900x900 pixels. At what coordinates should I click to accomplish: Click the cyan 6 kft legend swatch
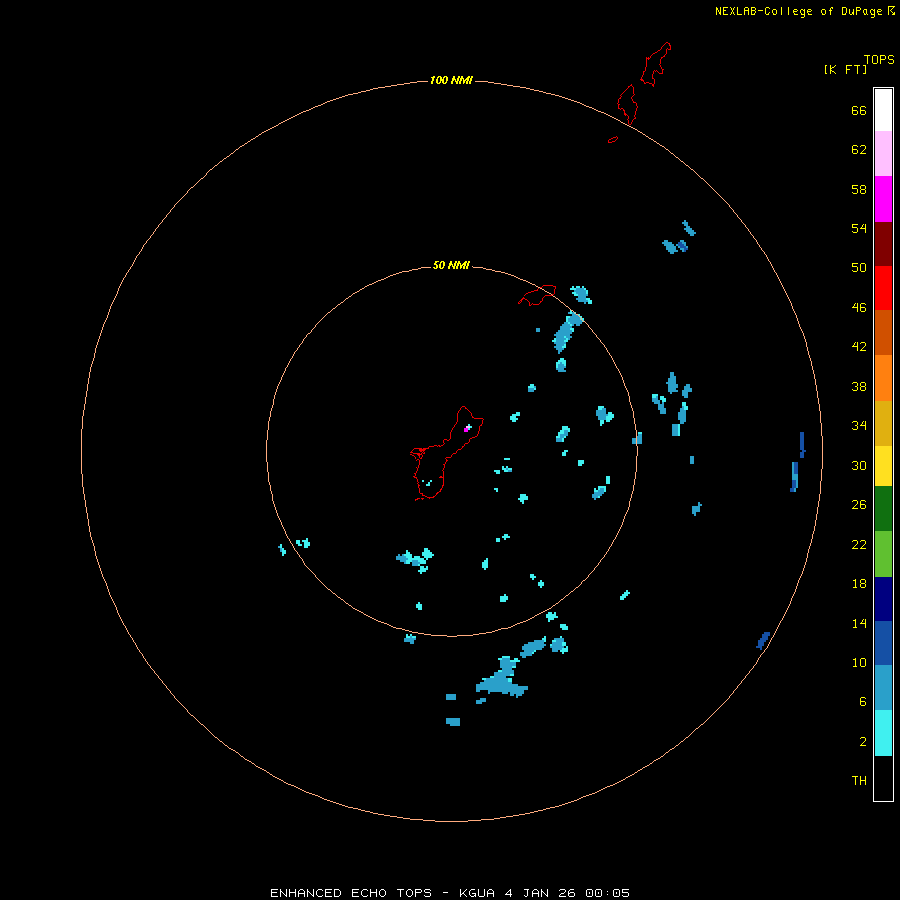(x=883, y=733)
